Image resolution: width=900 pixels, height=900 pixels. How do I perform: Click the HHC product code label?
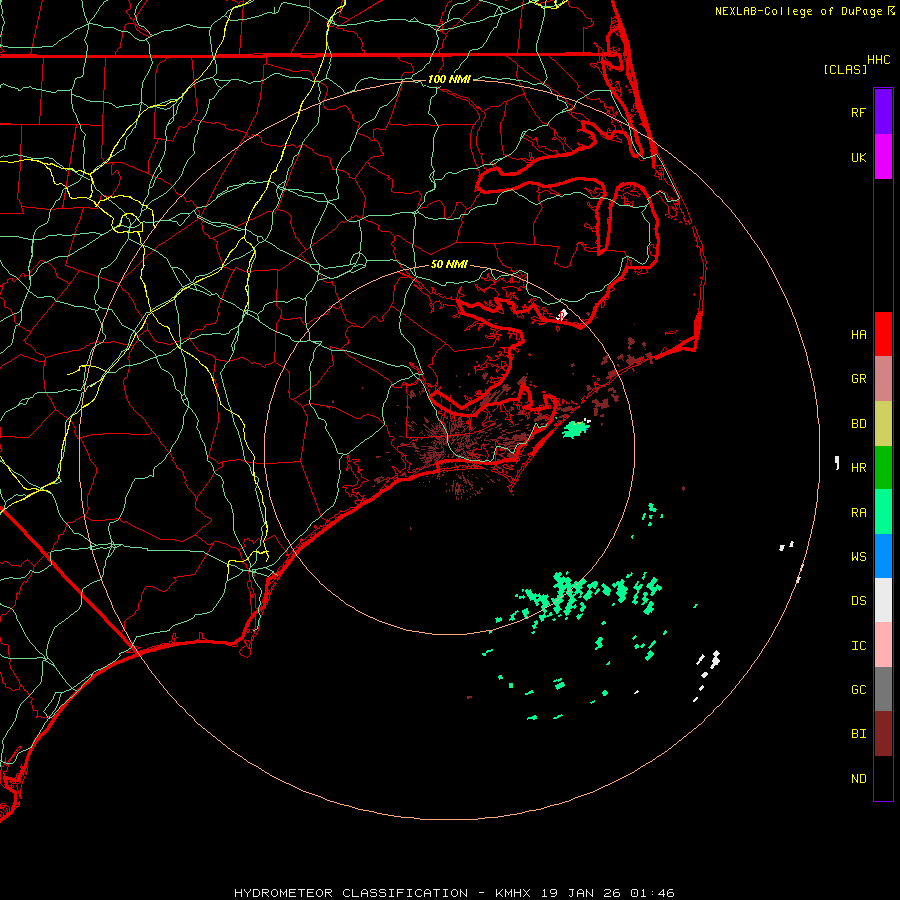pyautogui.click(x=878, y=60)
